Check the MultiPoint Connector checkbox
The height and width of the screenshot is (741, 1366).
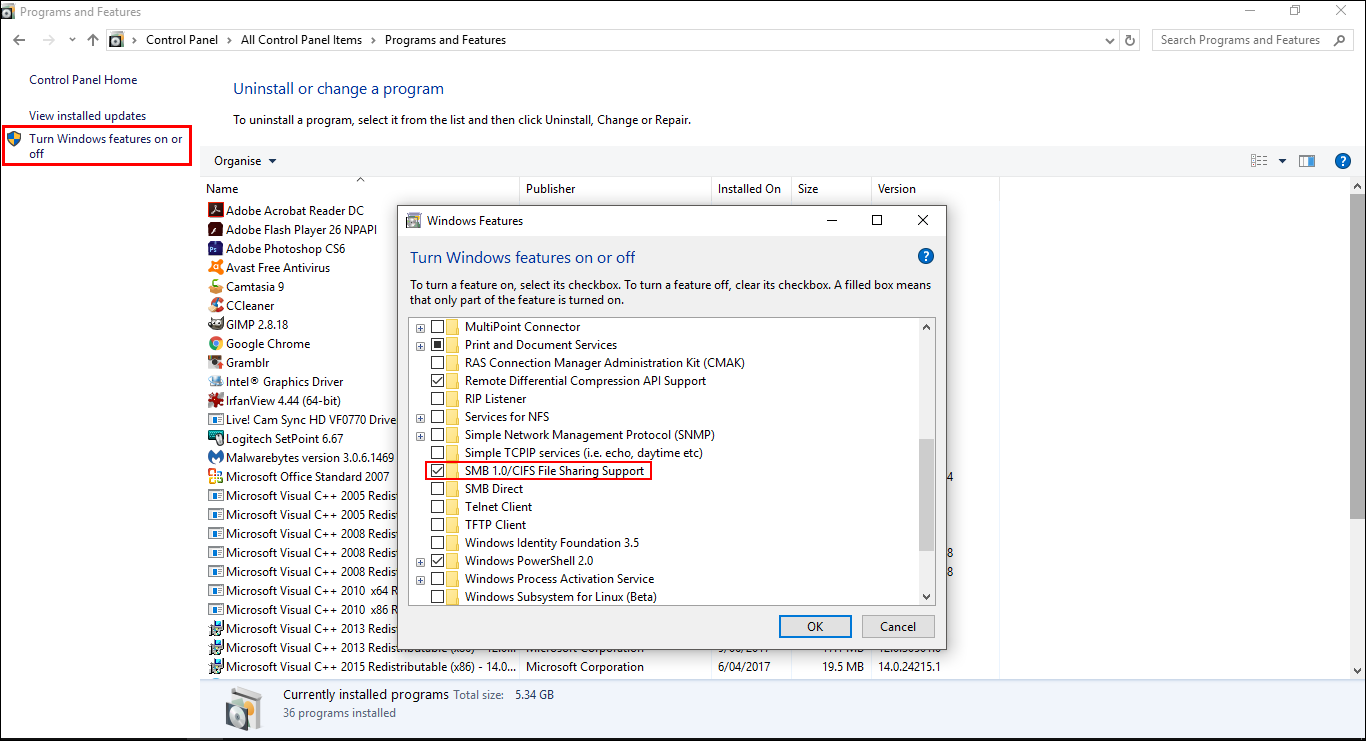(x=437, y=327)
